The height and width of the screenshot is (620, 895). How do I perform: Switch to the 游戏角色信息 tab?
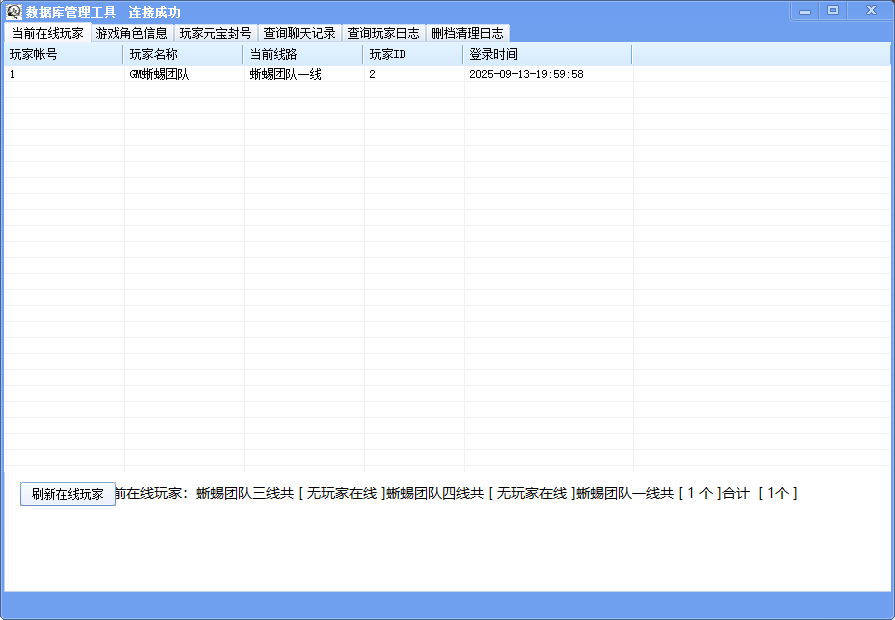click(131, 33)
